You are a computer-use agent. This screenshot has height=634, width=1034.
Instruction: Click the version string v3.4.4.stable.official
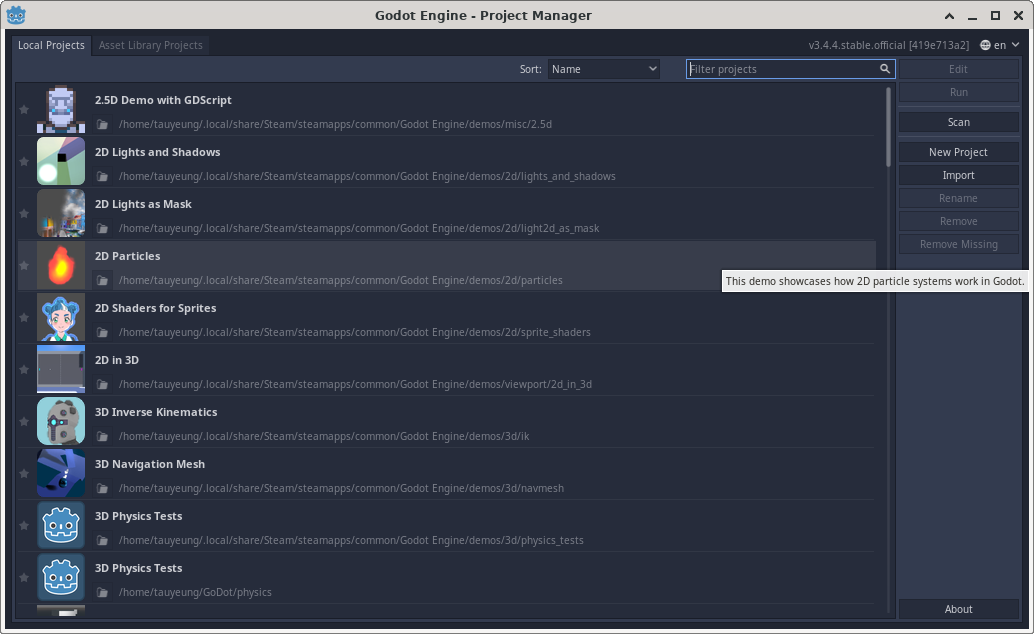889,45
